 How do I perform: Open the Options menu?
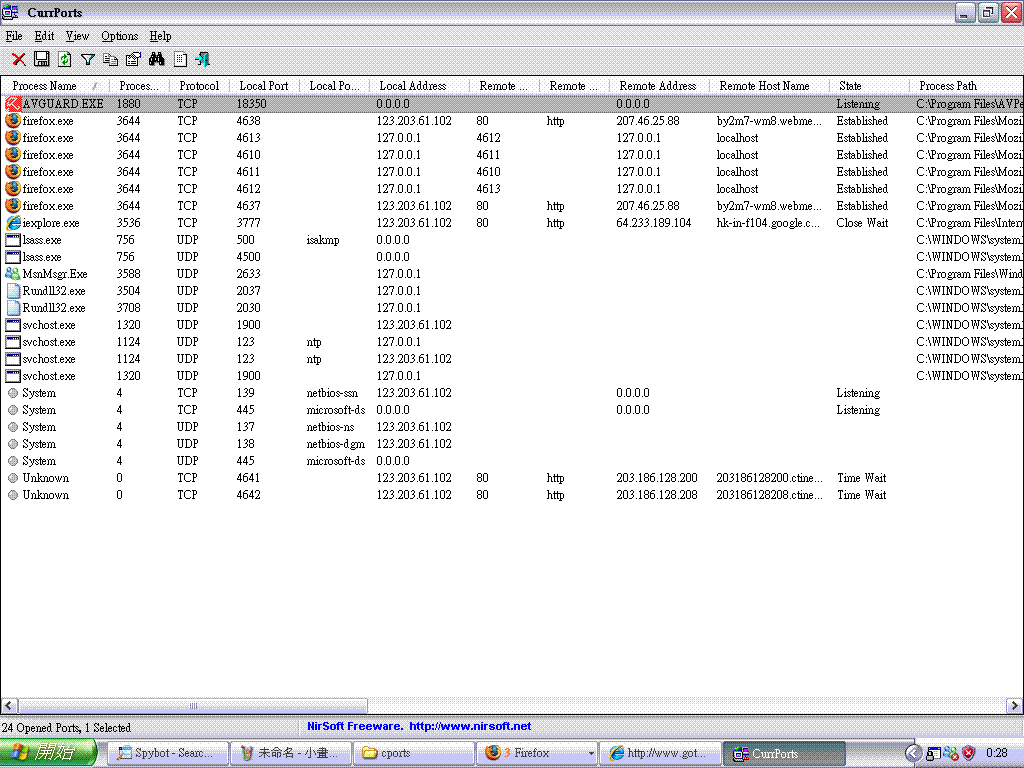pos(120,36)
